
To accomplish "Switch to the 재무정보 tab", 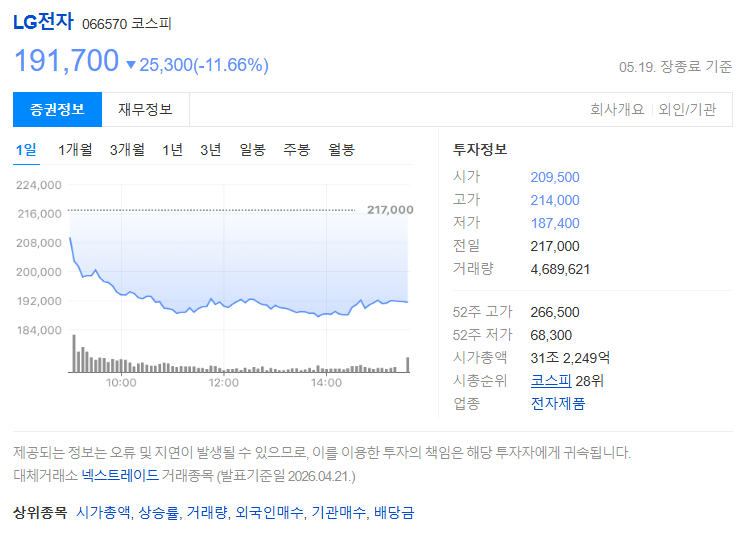I will coord(145,110).
